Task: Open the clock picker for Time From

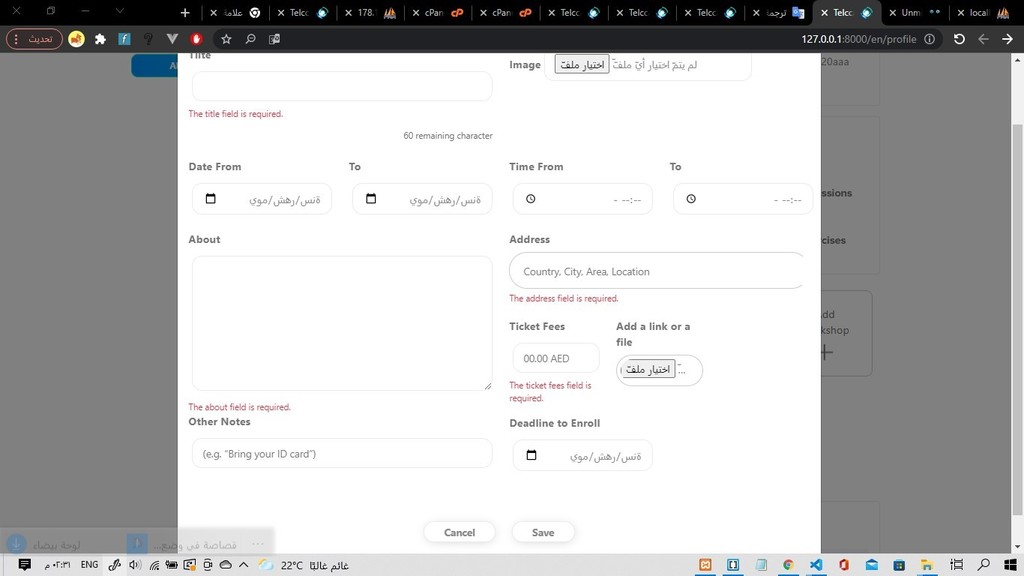Action: point(531,199)
